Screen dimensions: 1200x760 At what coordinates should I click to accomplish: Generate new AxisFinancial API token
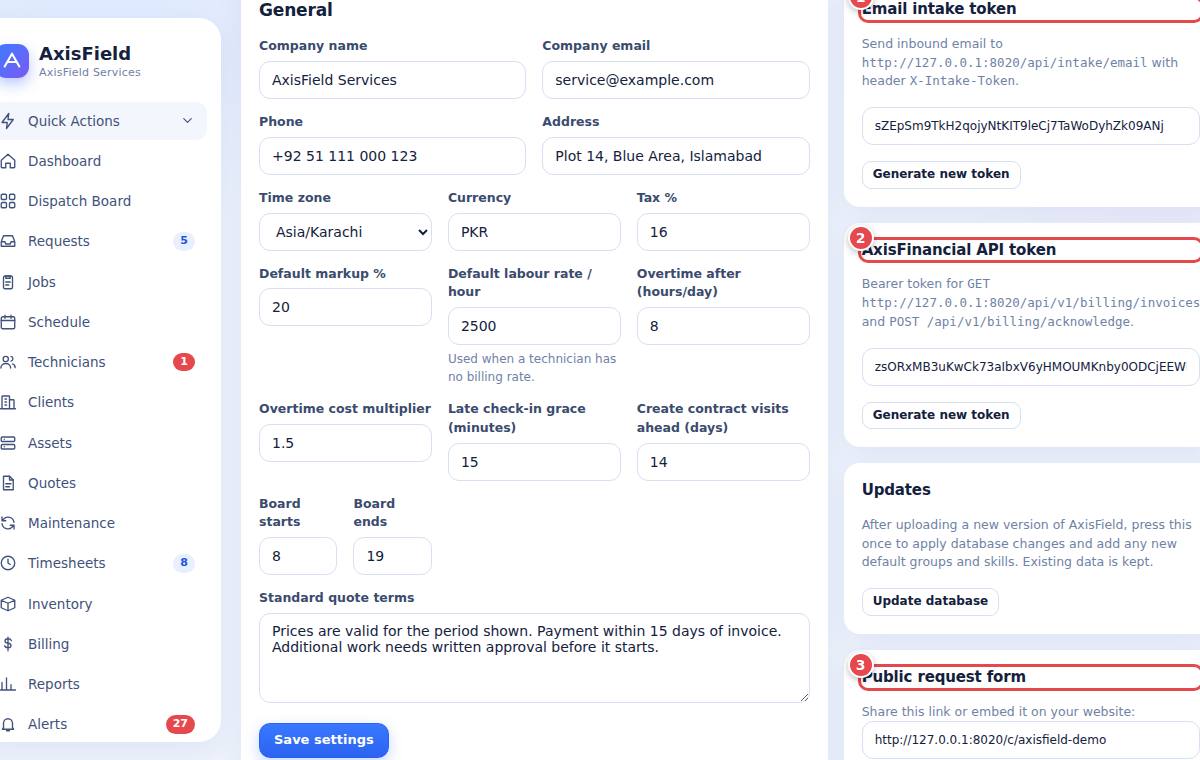pos(941,415)
